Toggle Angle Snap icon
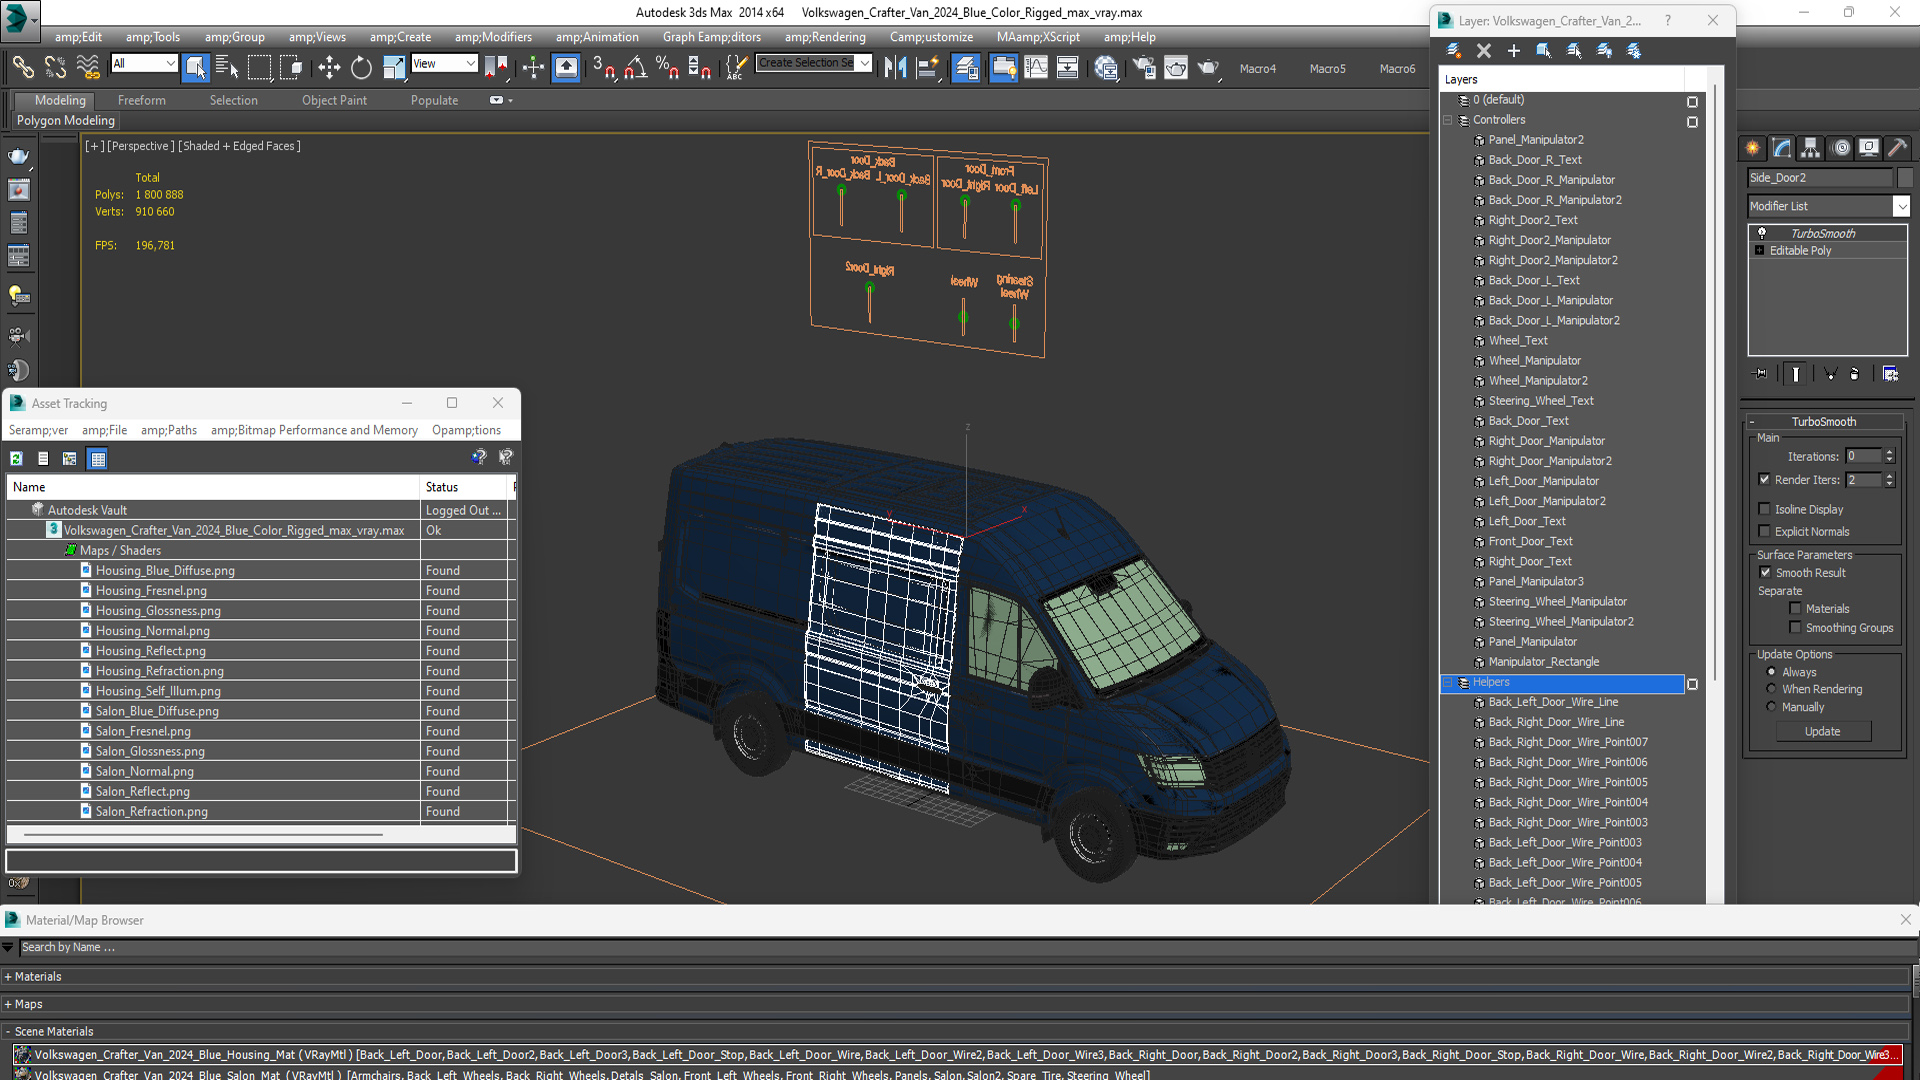The height and width of the screenshot is (1080, 1920). point(635,67)
